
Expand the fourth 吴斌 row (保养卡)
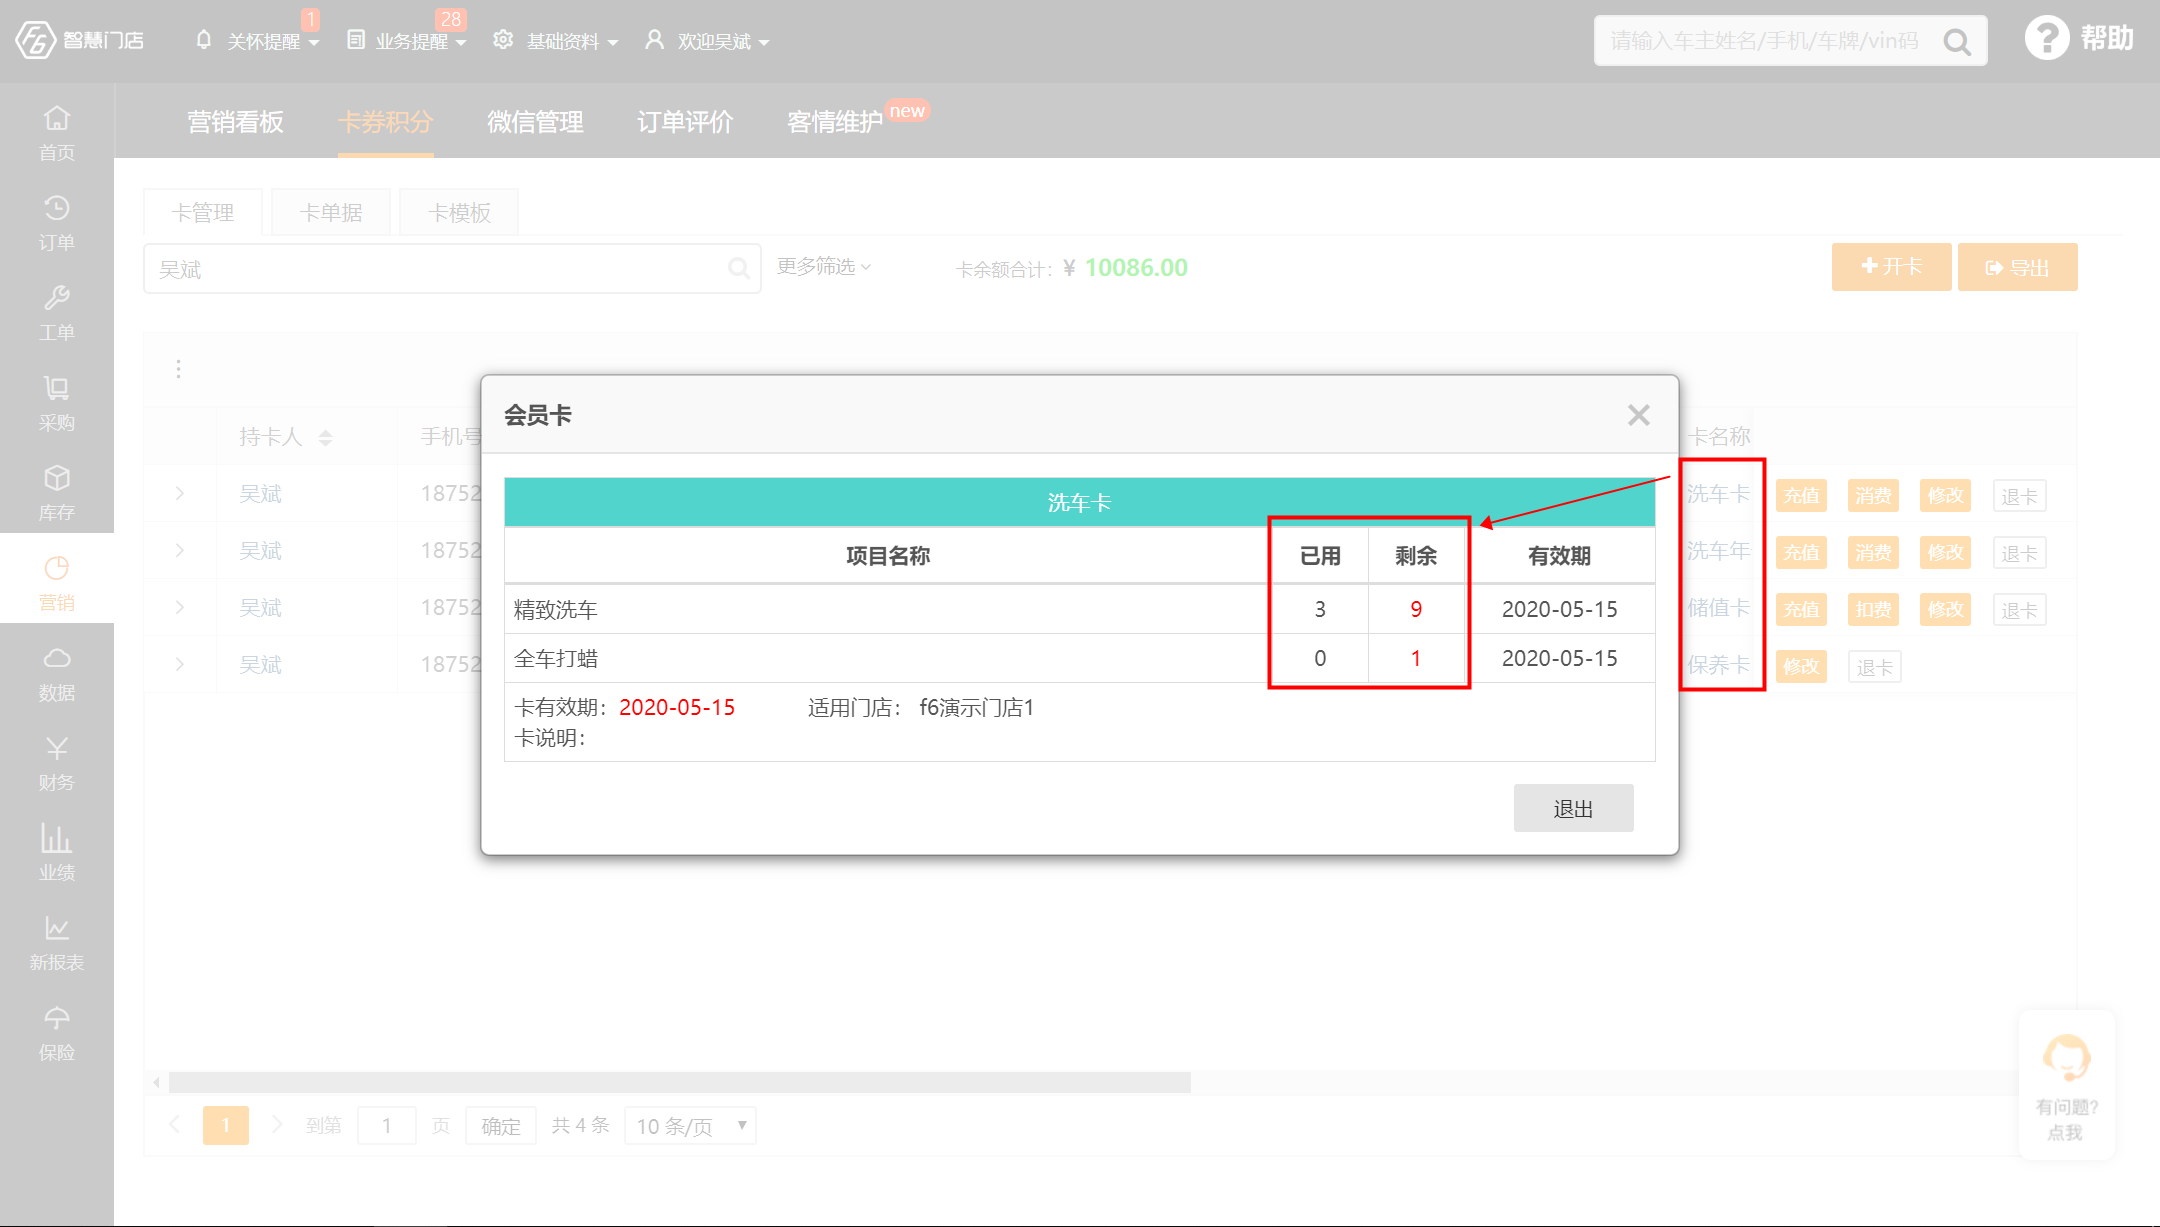click(180, 664)
